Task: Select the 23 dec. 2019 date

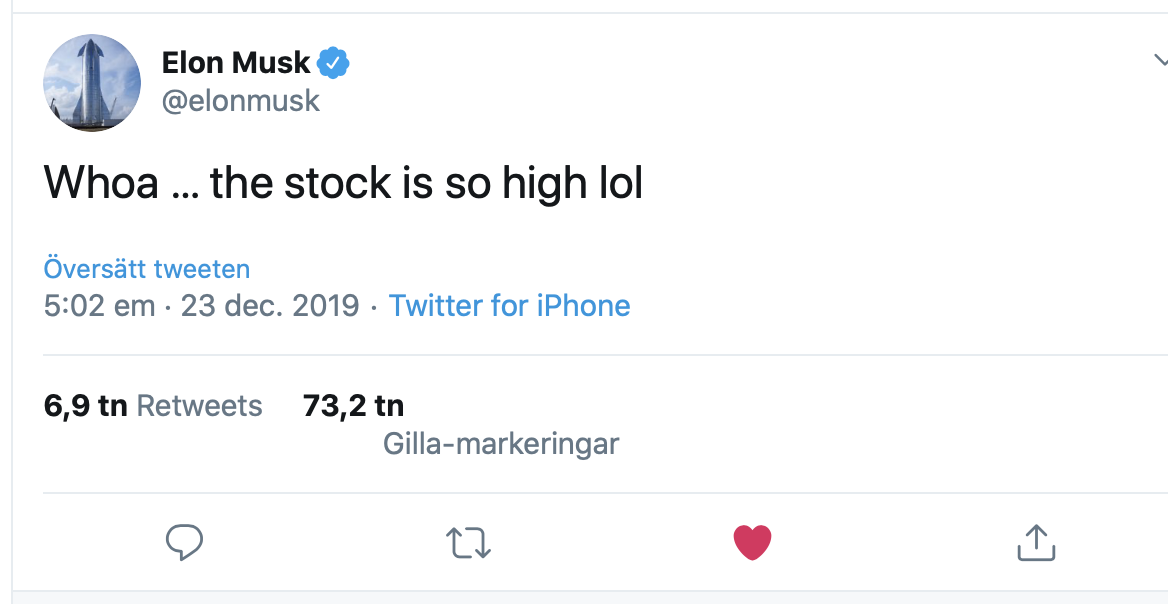Action: [270, 306]
